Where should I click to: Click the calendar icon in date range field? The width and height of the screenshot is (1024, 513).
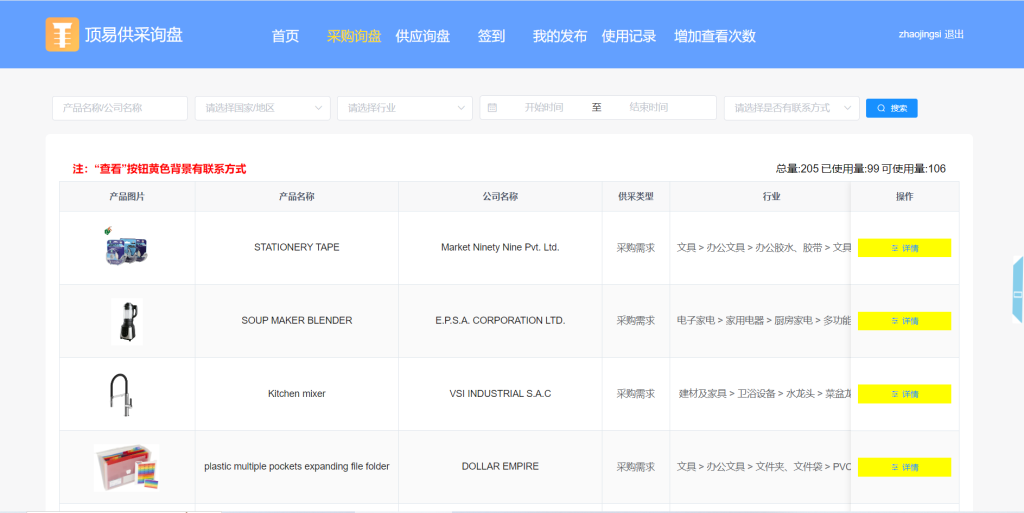pos(492,107)
